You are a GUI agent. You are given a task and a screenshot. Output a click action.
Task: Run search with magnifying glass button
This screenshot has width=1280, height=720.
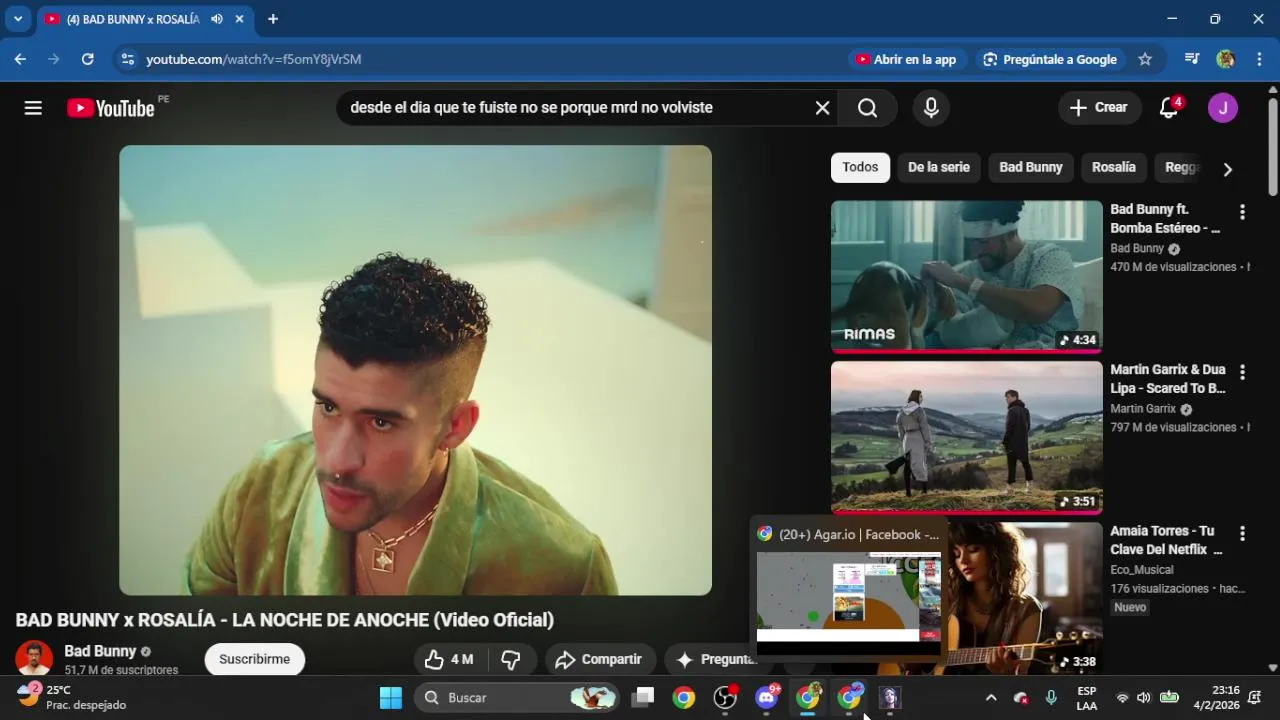[867, 108]
